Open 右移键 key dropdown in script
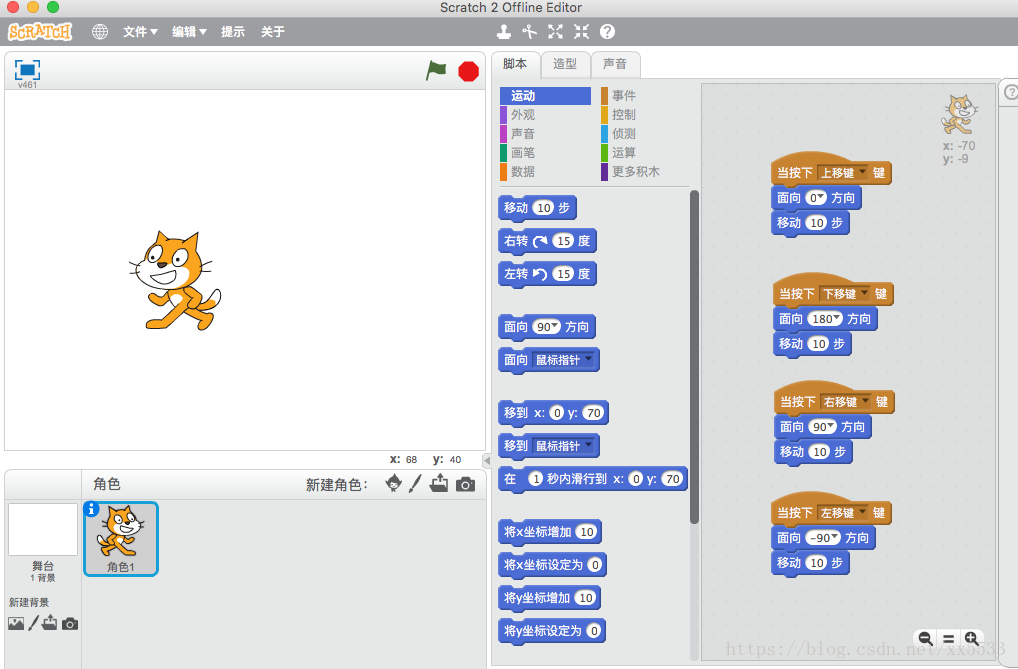Viewport: 1018px width, 669px height. [x=846, y=401]
